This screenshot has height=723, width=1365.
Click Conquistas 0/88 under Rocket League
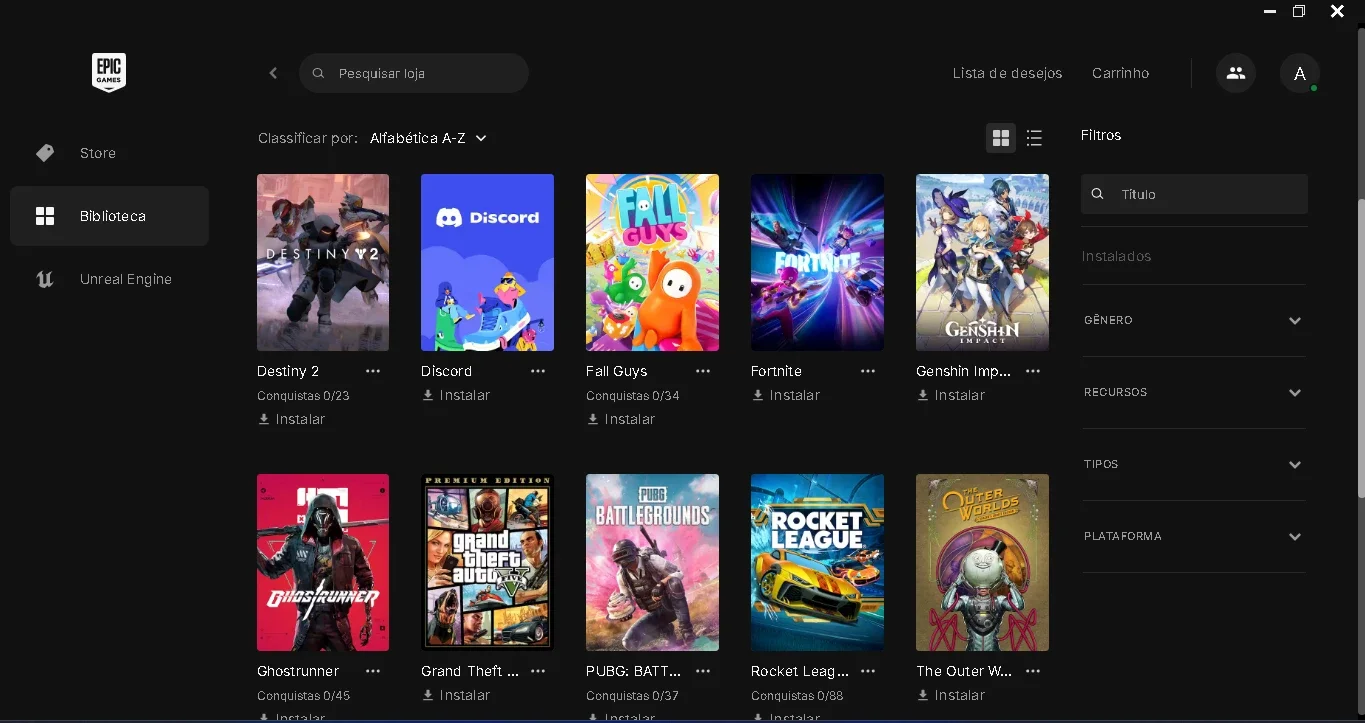[797, 696]
